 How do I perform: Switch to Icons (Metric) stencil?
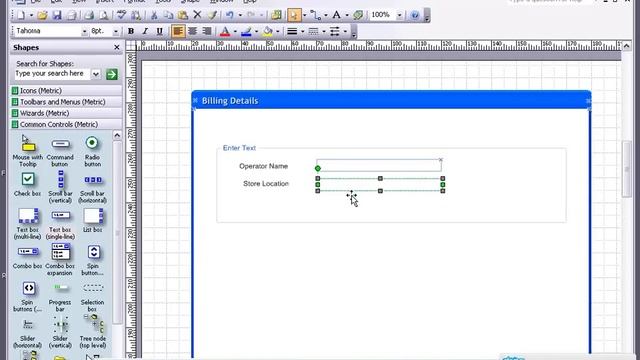pyautogui.click(x=66, y=91)
